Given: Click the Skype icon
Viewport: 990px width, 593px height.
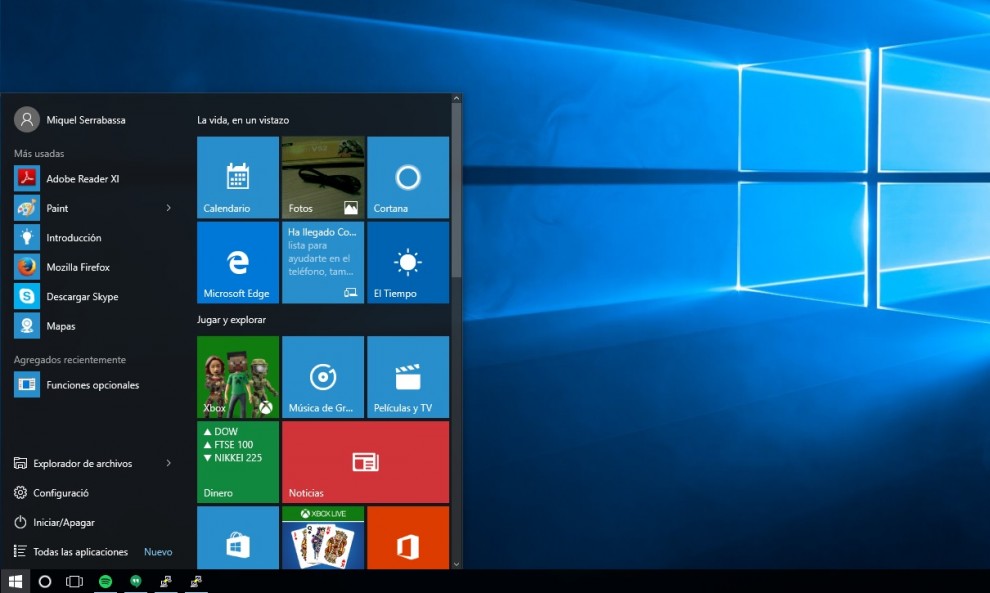Looking at the screenshot, I should pos(27,296).
